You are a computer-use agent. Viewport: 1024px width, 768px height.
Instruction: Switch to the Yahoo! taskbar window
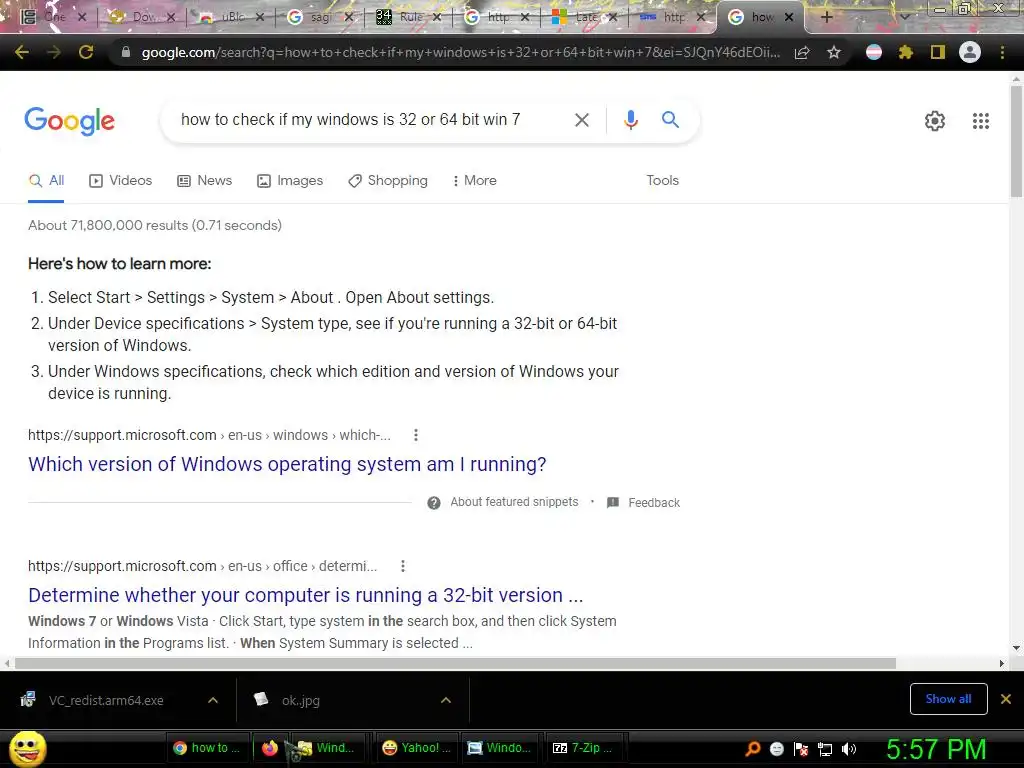pos(416,748)
